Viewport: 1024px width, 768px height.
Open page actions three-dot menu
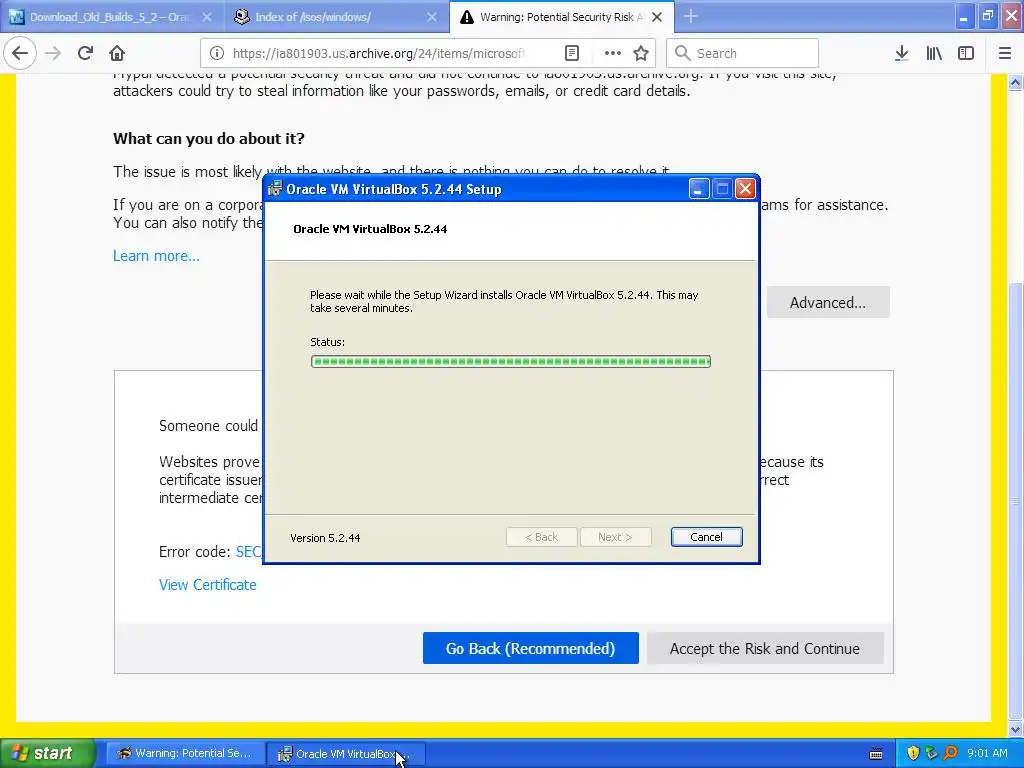point(613,53)
